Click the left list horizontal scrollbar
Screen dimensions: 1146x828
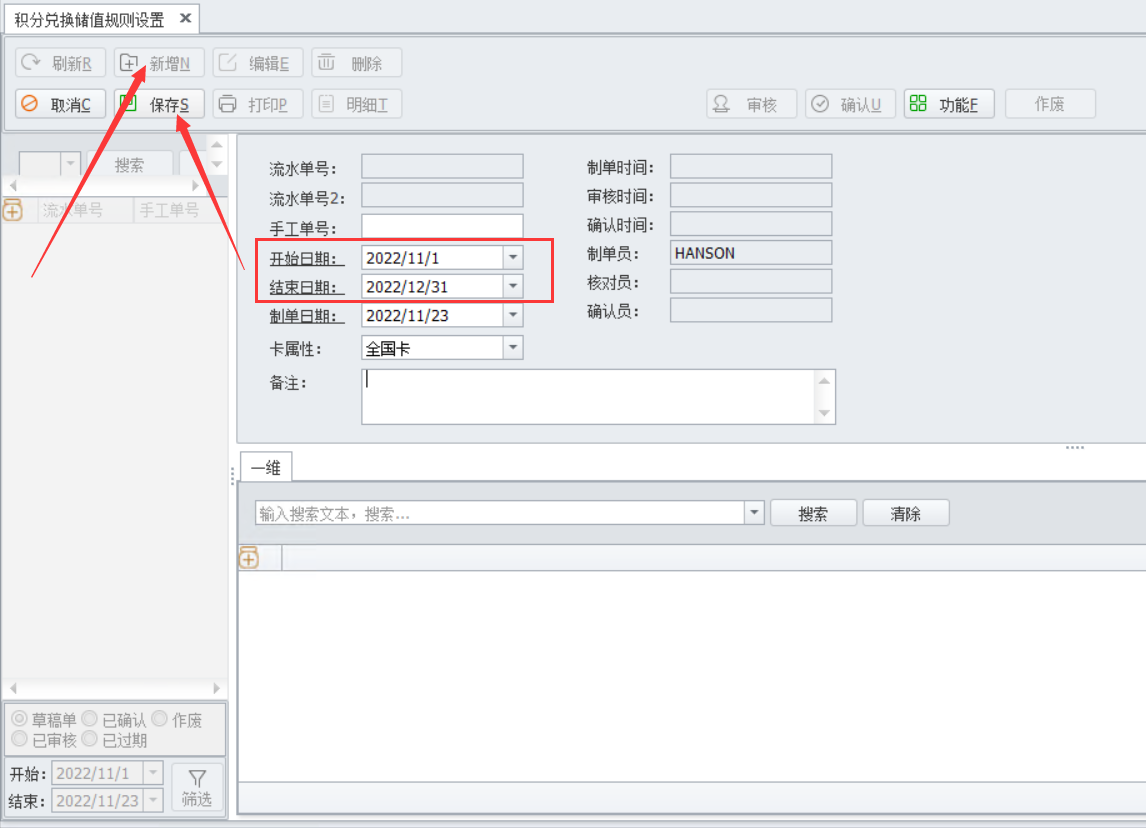(x=113, y=689)
